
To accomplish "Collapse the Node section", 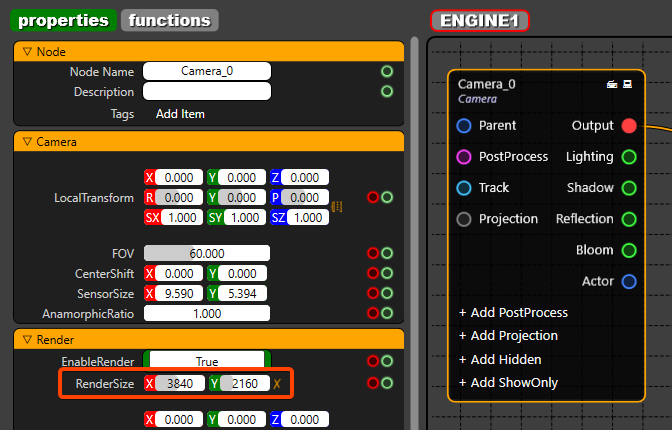I will [x=27, y=52].
